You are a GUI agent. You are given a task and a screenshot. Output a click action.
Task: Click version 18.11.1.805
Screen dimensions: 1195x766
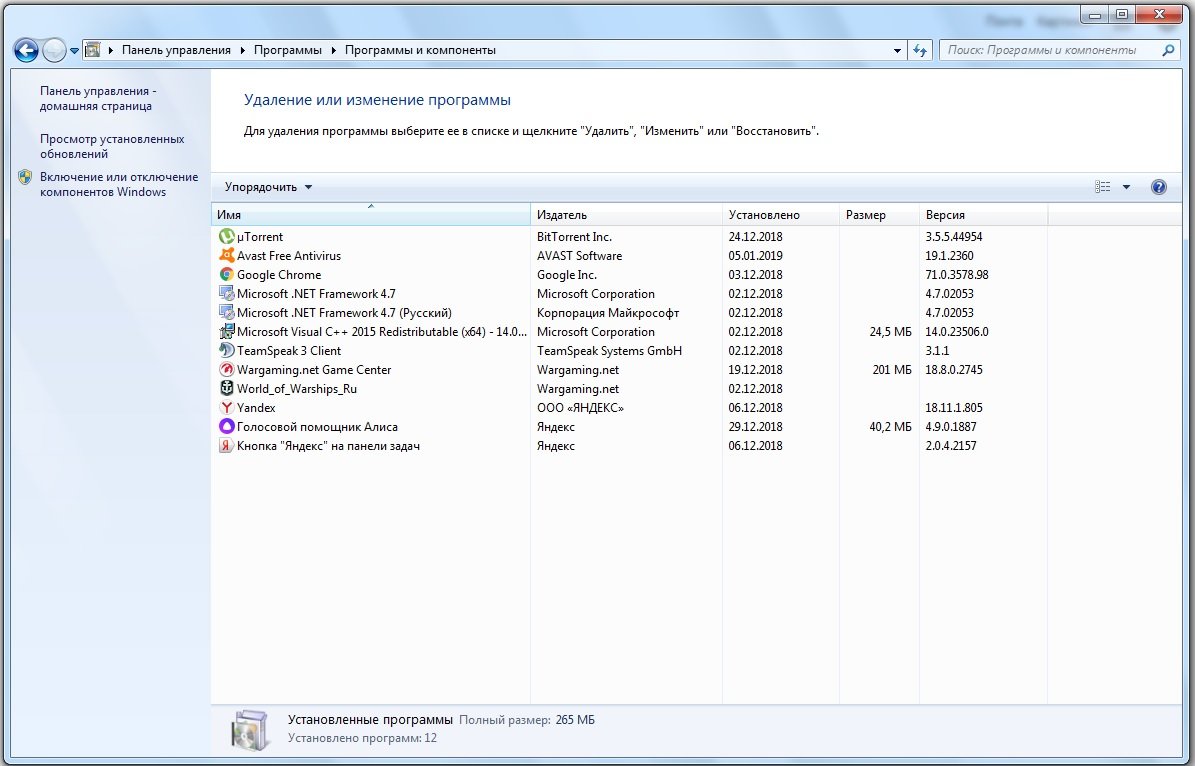tap(954, 409)
